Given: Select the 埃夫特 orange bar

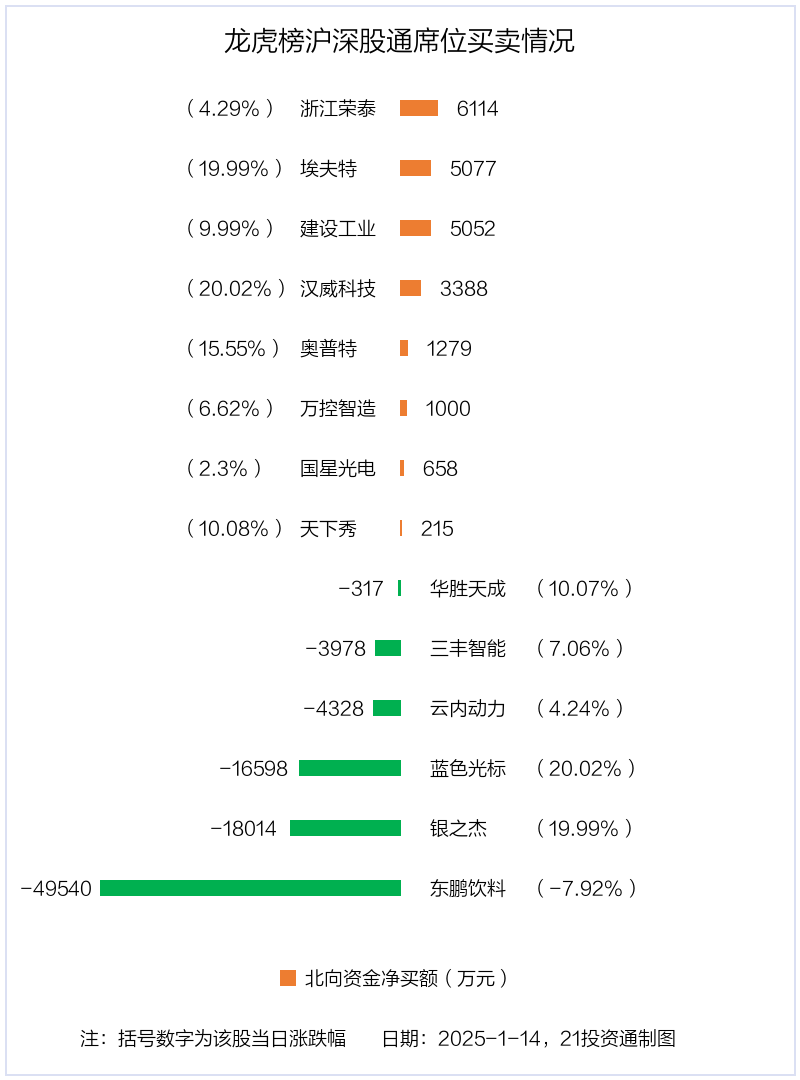Looking at the screenshot, I should coord(416,168).
